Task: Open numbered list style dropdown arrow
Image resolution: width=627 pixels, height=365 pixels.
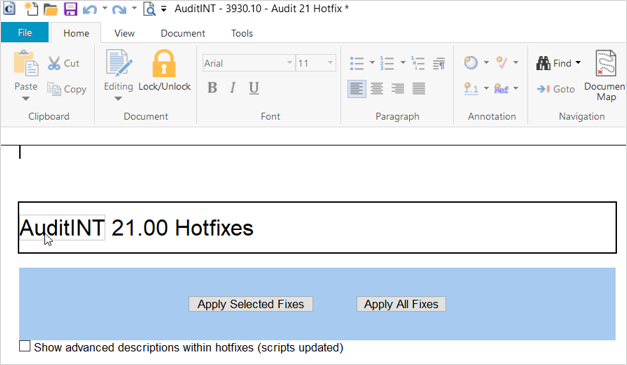Action: [x=403, y=63]
